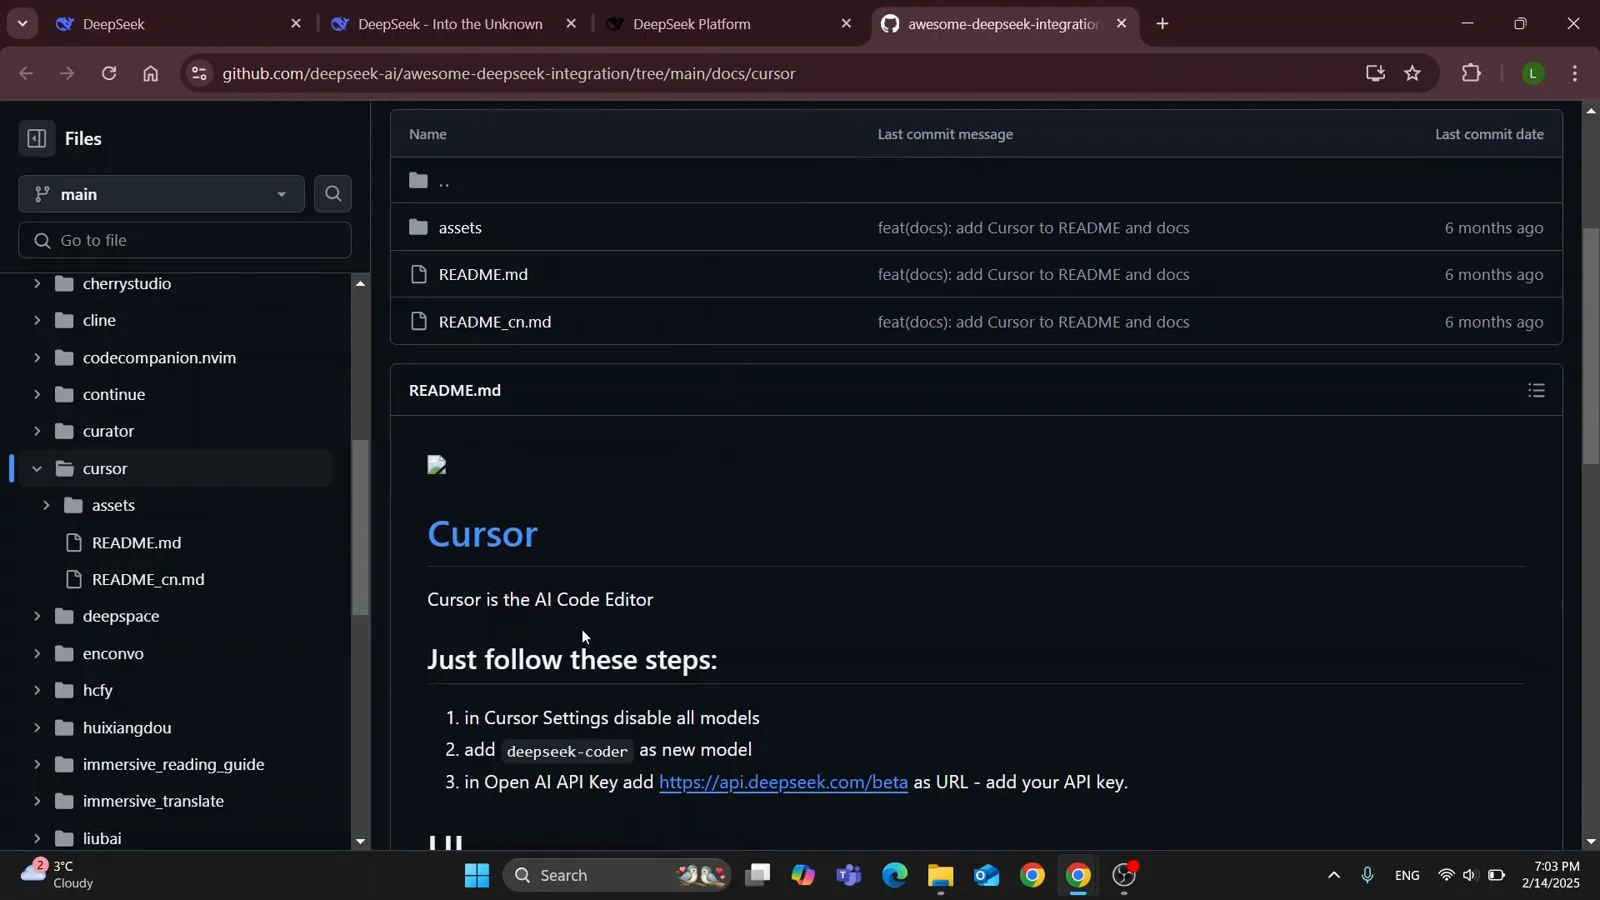Expand the deepspace folder
The width and height of the screenshot is (1600, 900).
point(37,617)
